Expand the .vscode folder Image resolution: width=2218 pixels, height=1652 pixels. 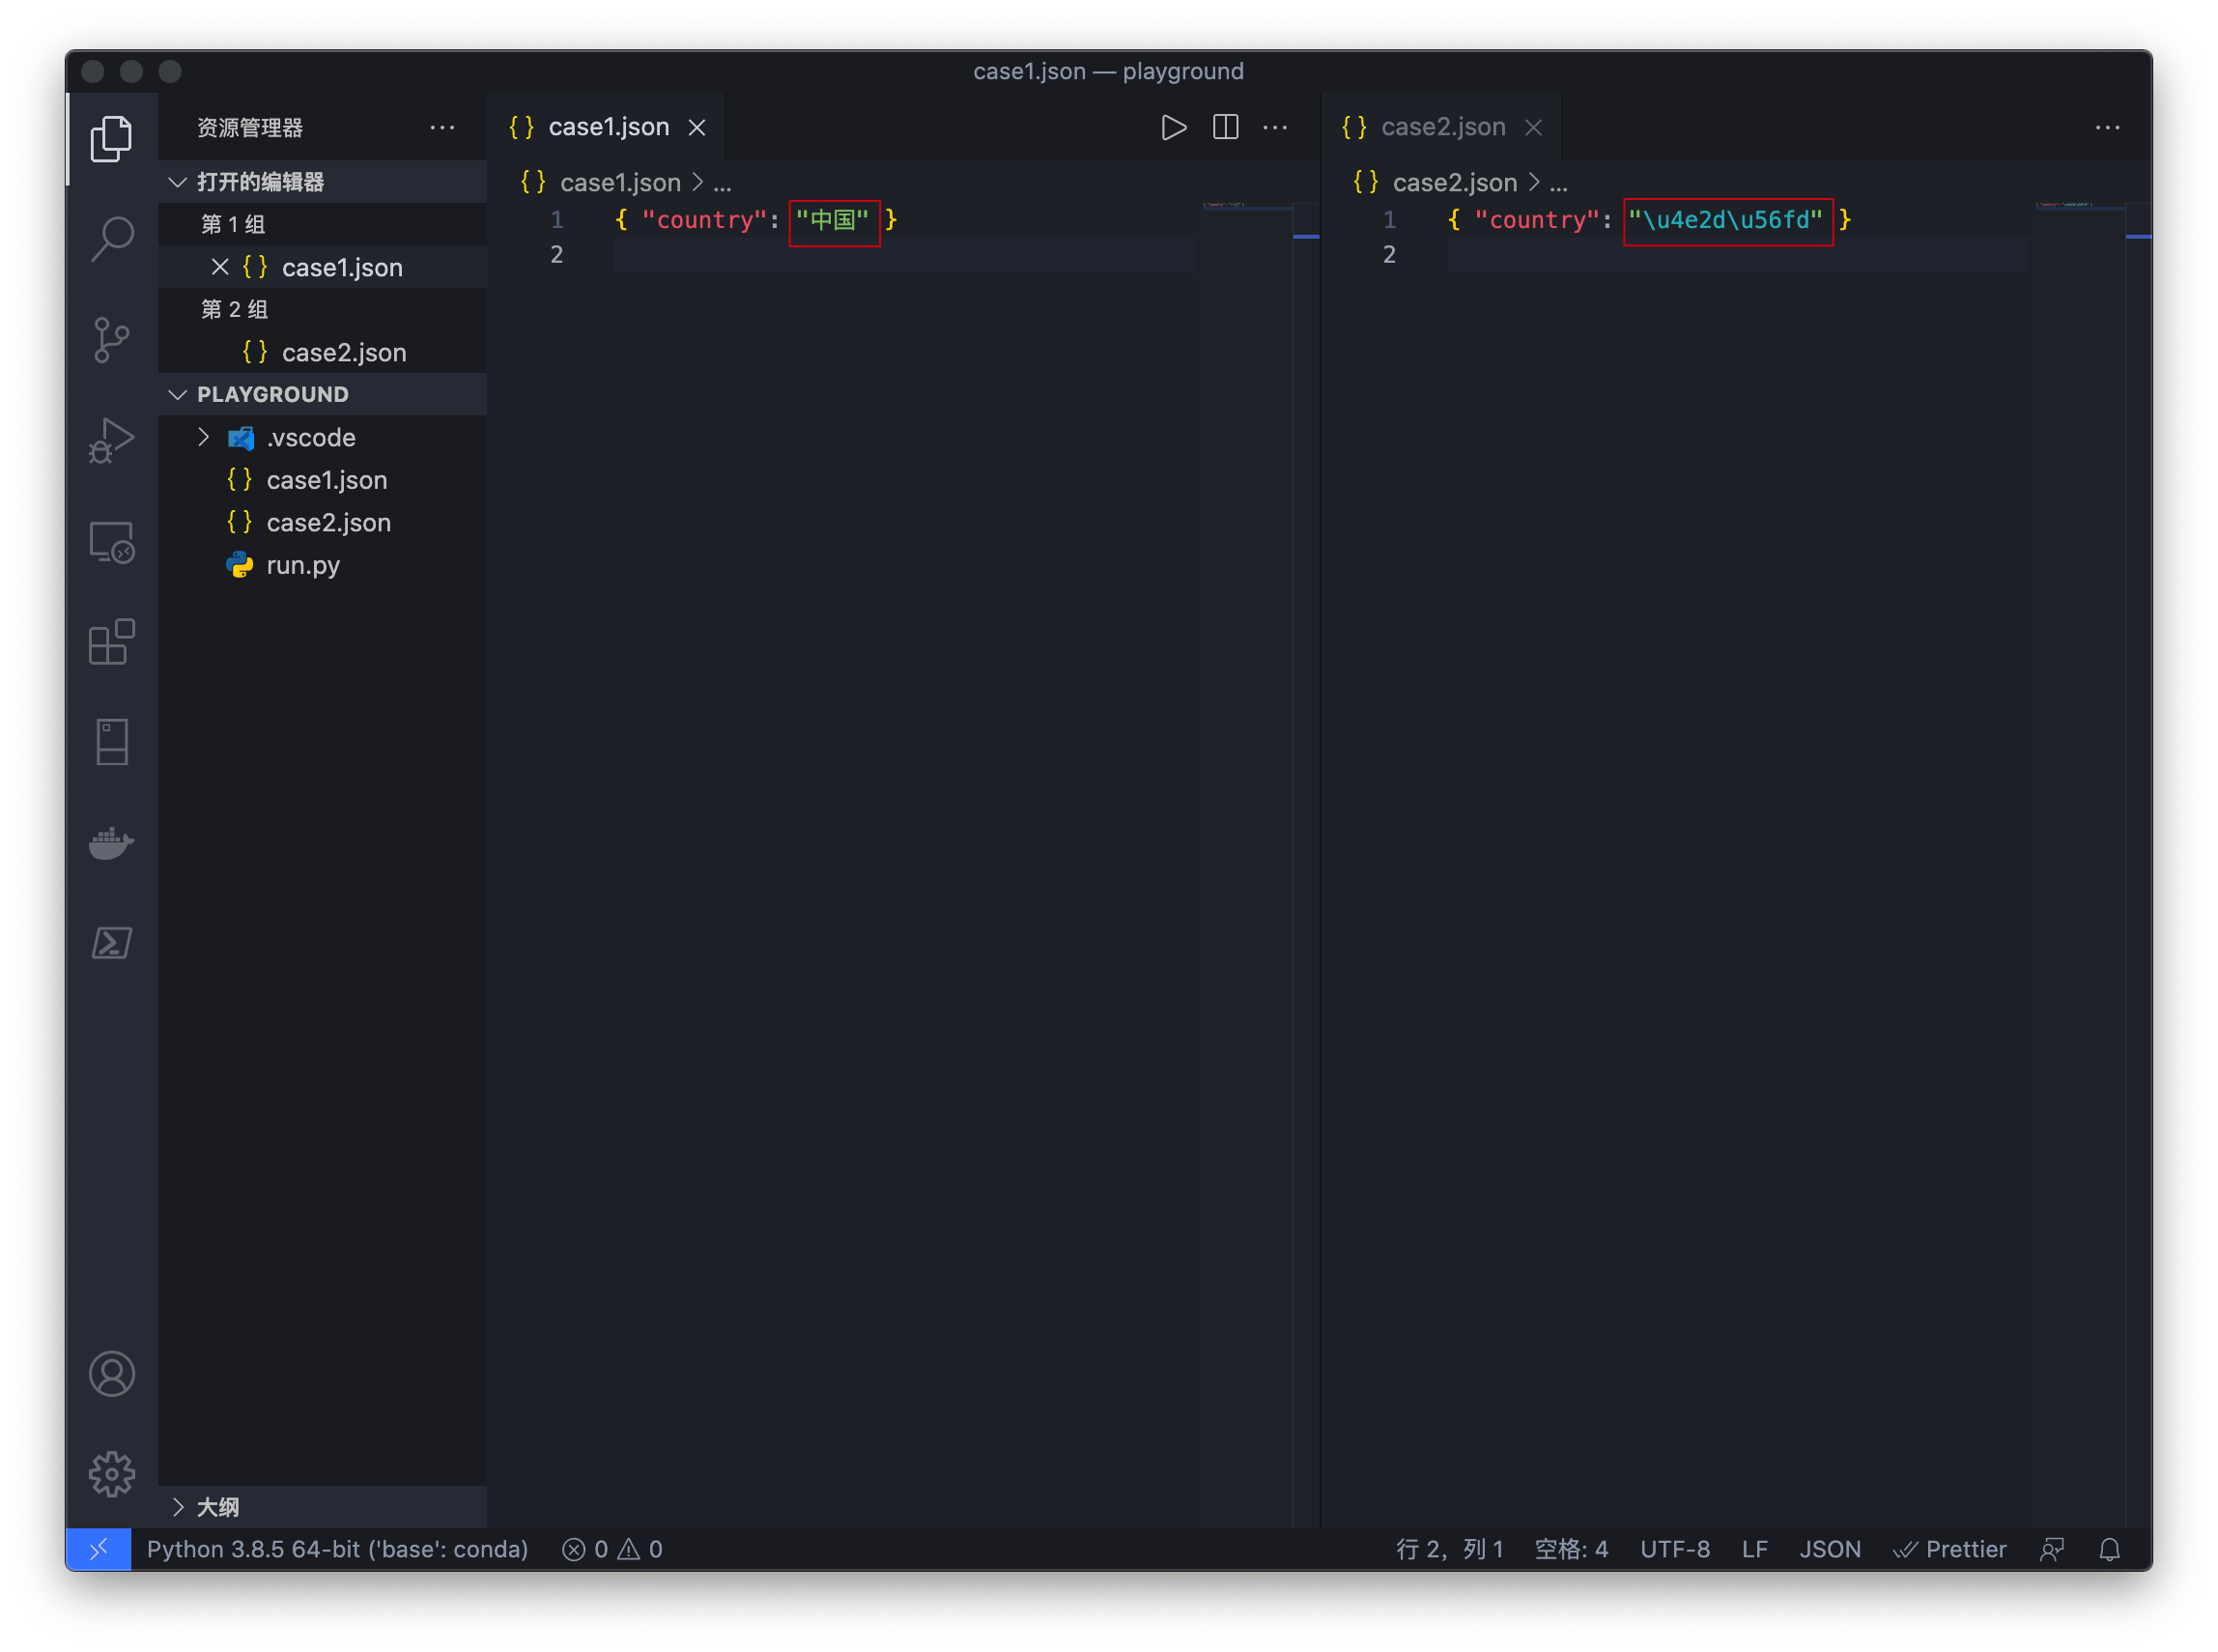(x=322, y=437)
